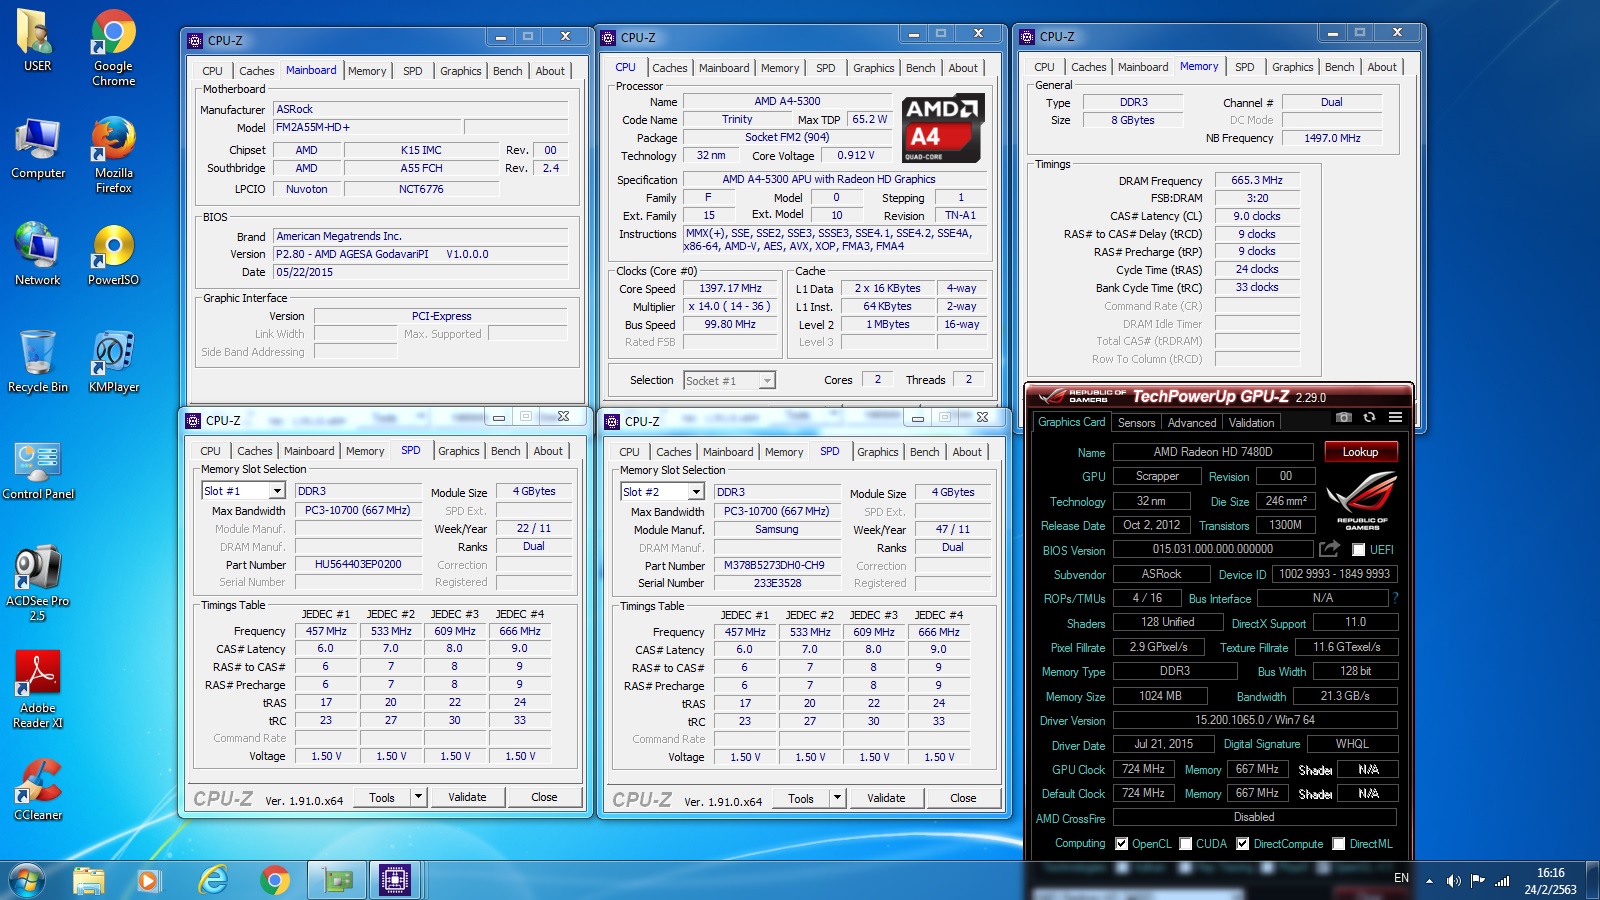
Task: Select the KMPlayer desktop shortcut
Action: pos(113,362)
